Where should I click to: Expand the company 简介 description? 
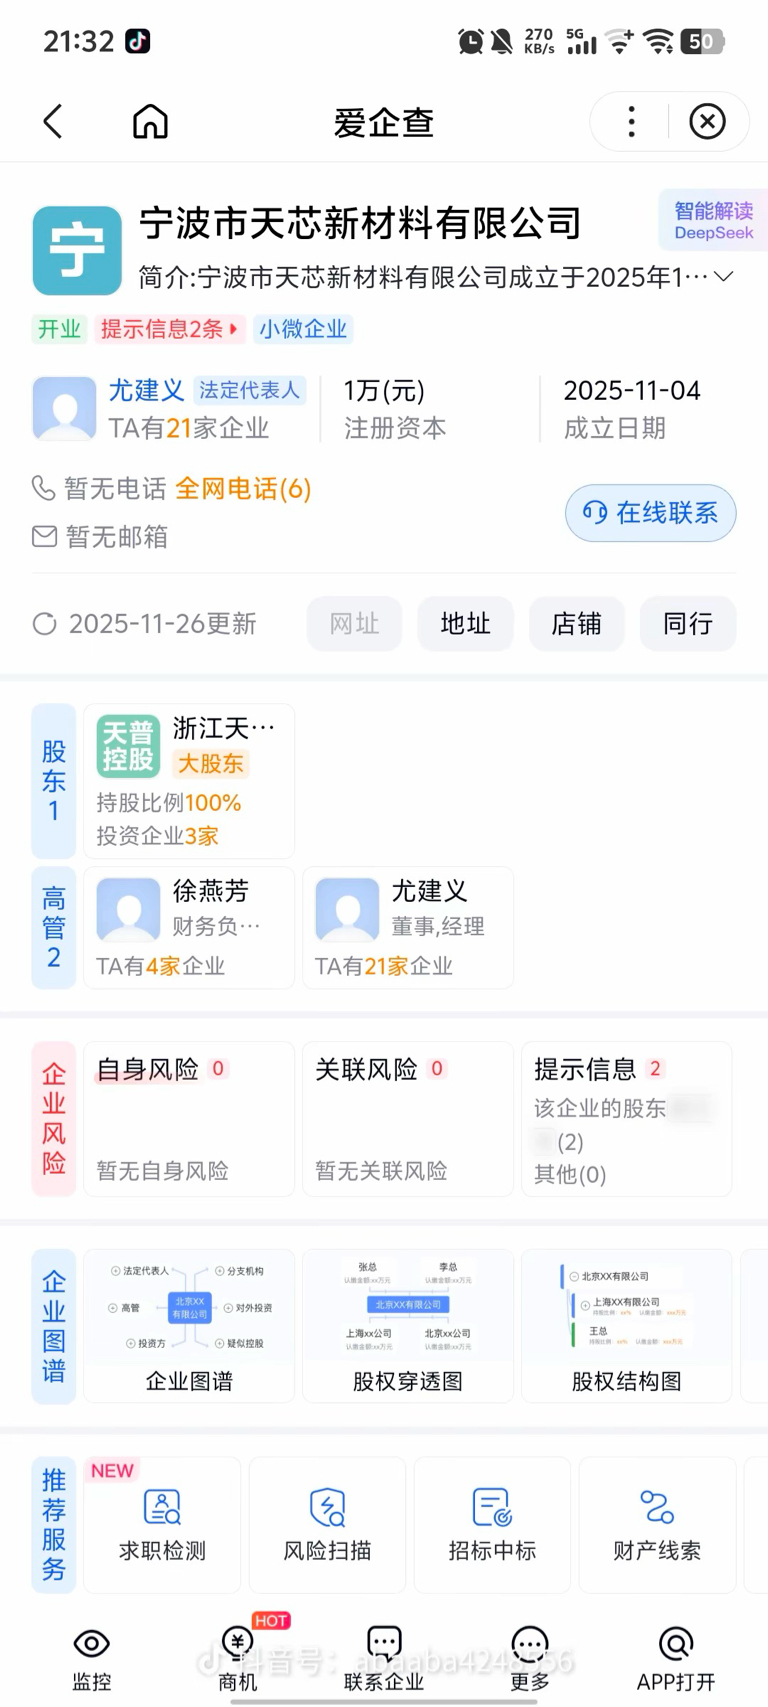click(x=724, y=276)
